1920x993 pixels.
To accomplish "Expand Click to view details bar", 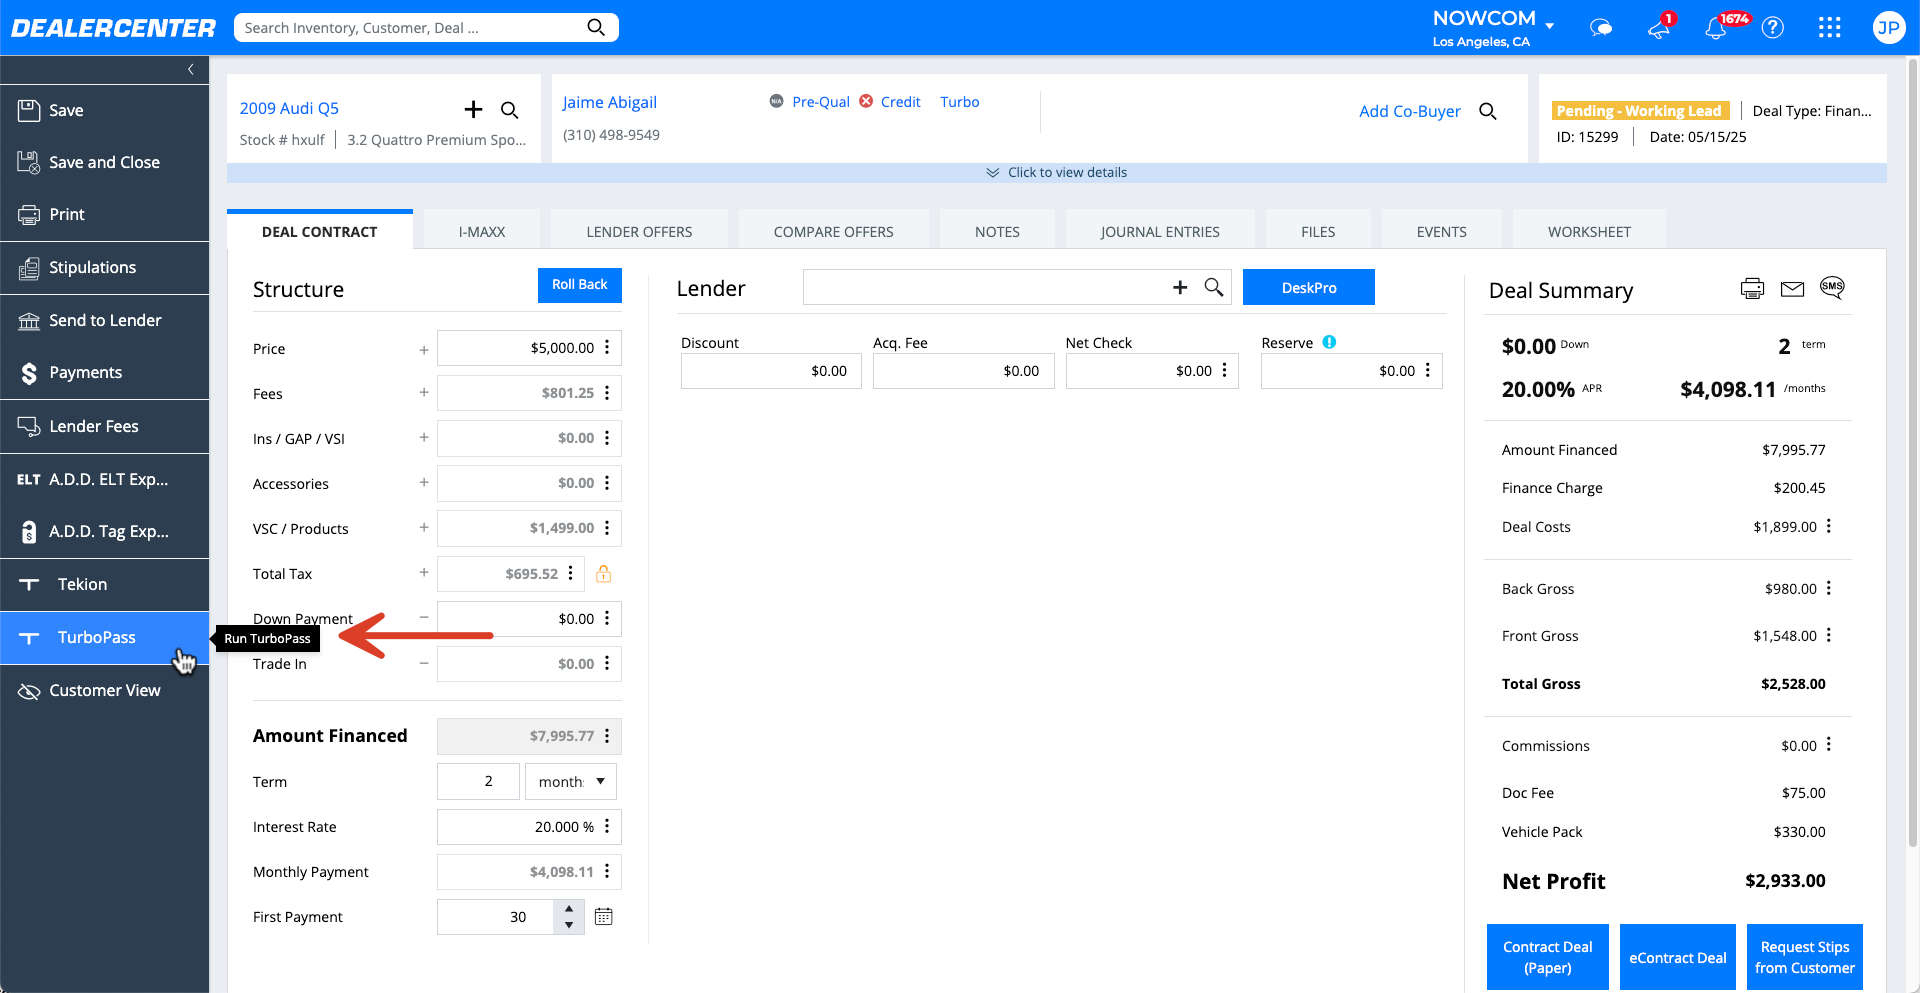I will tap(1056, 172).
